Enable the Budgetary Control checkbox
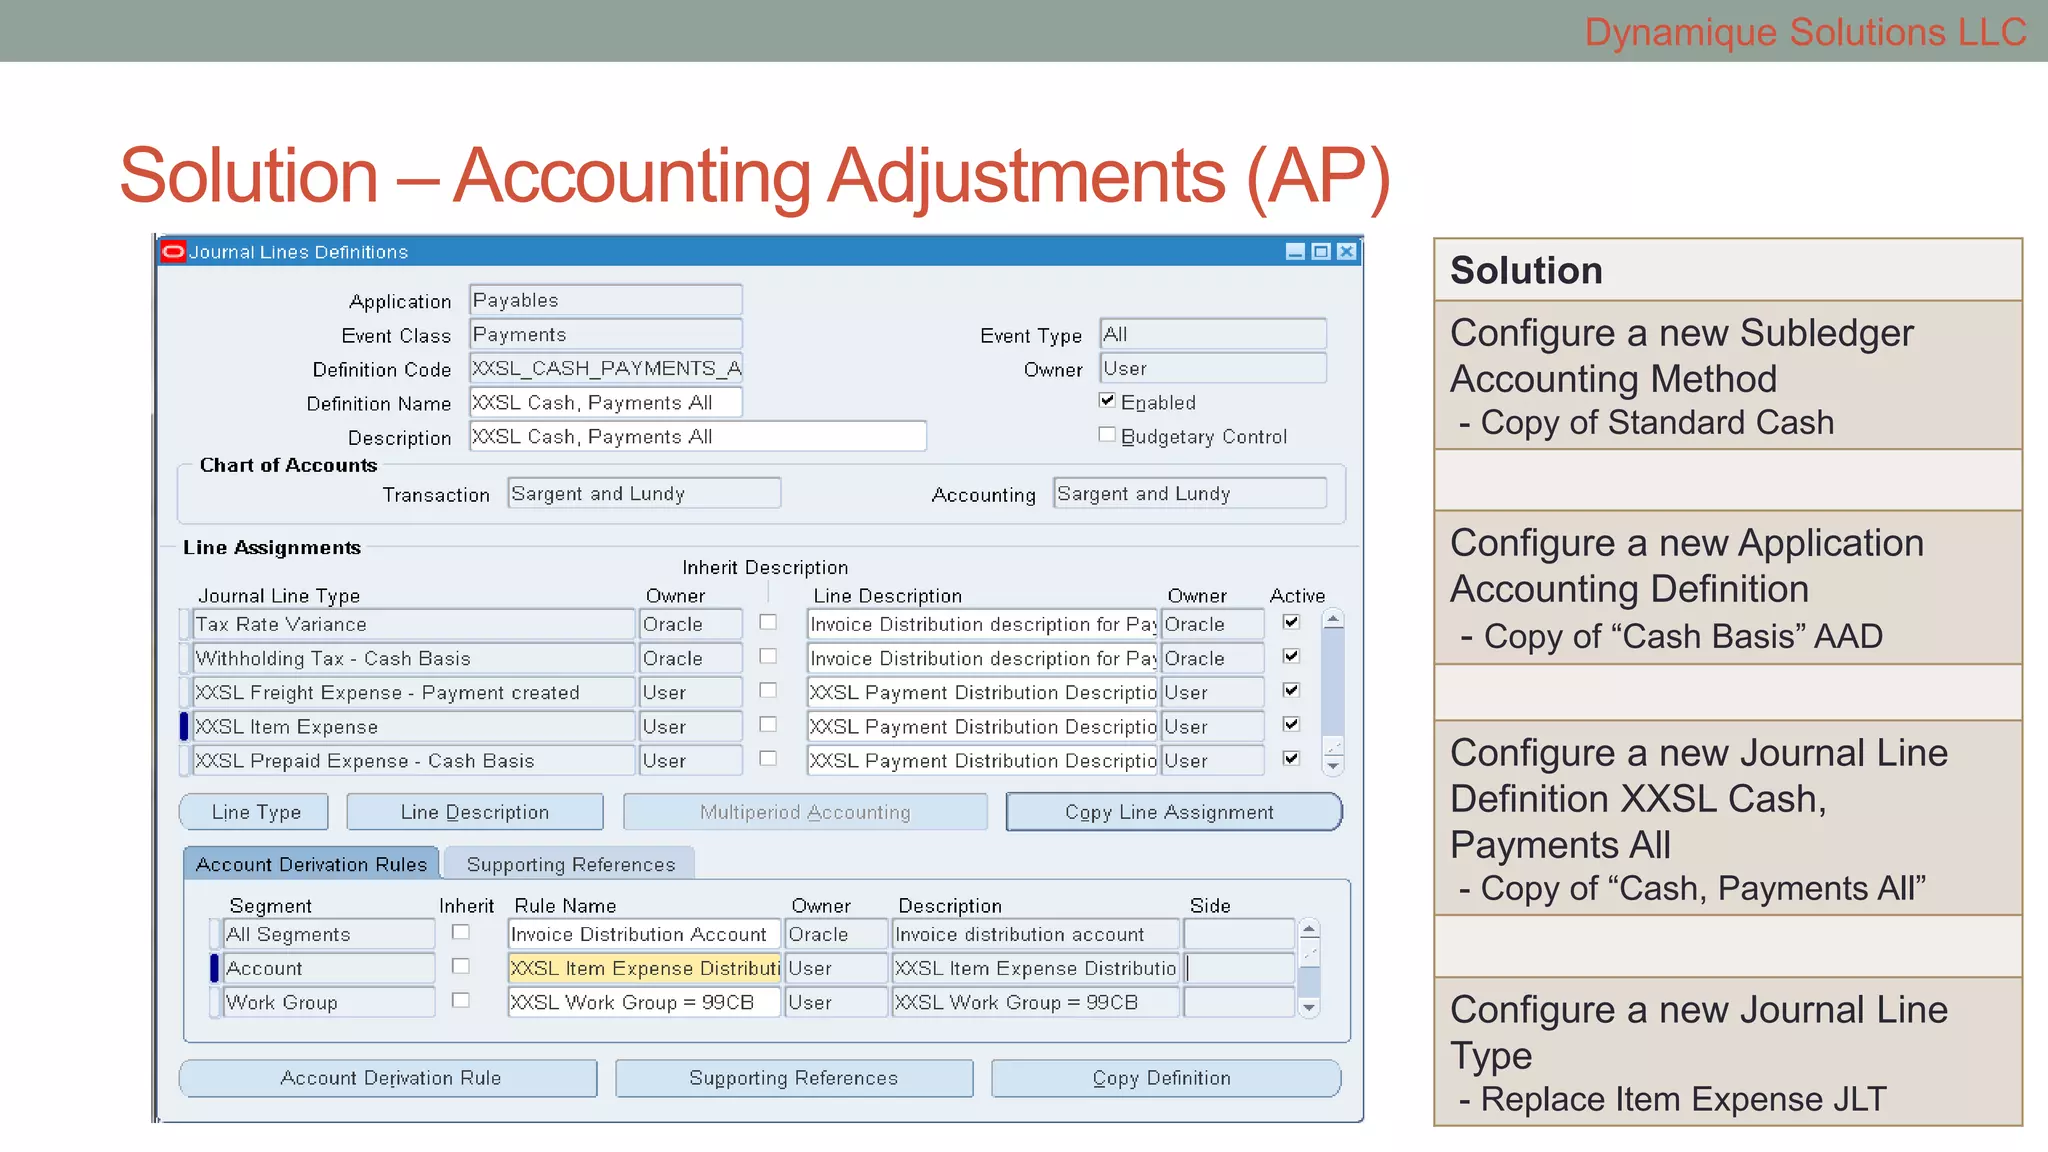The image size is (2048, 1152). [1107, 435]
